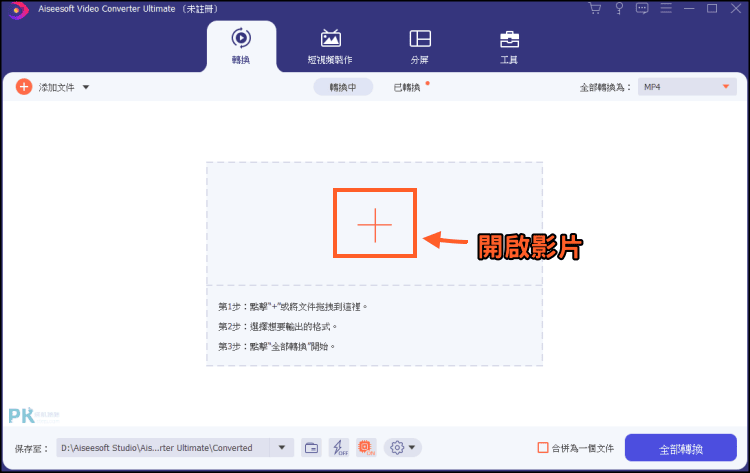This screenshot has width=750, height=473.
Task: Switch to the 轉換 tab
Action: point(241,47)
